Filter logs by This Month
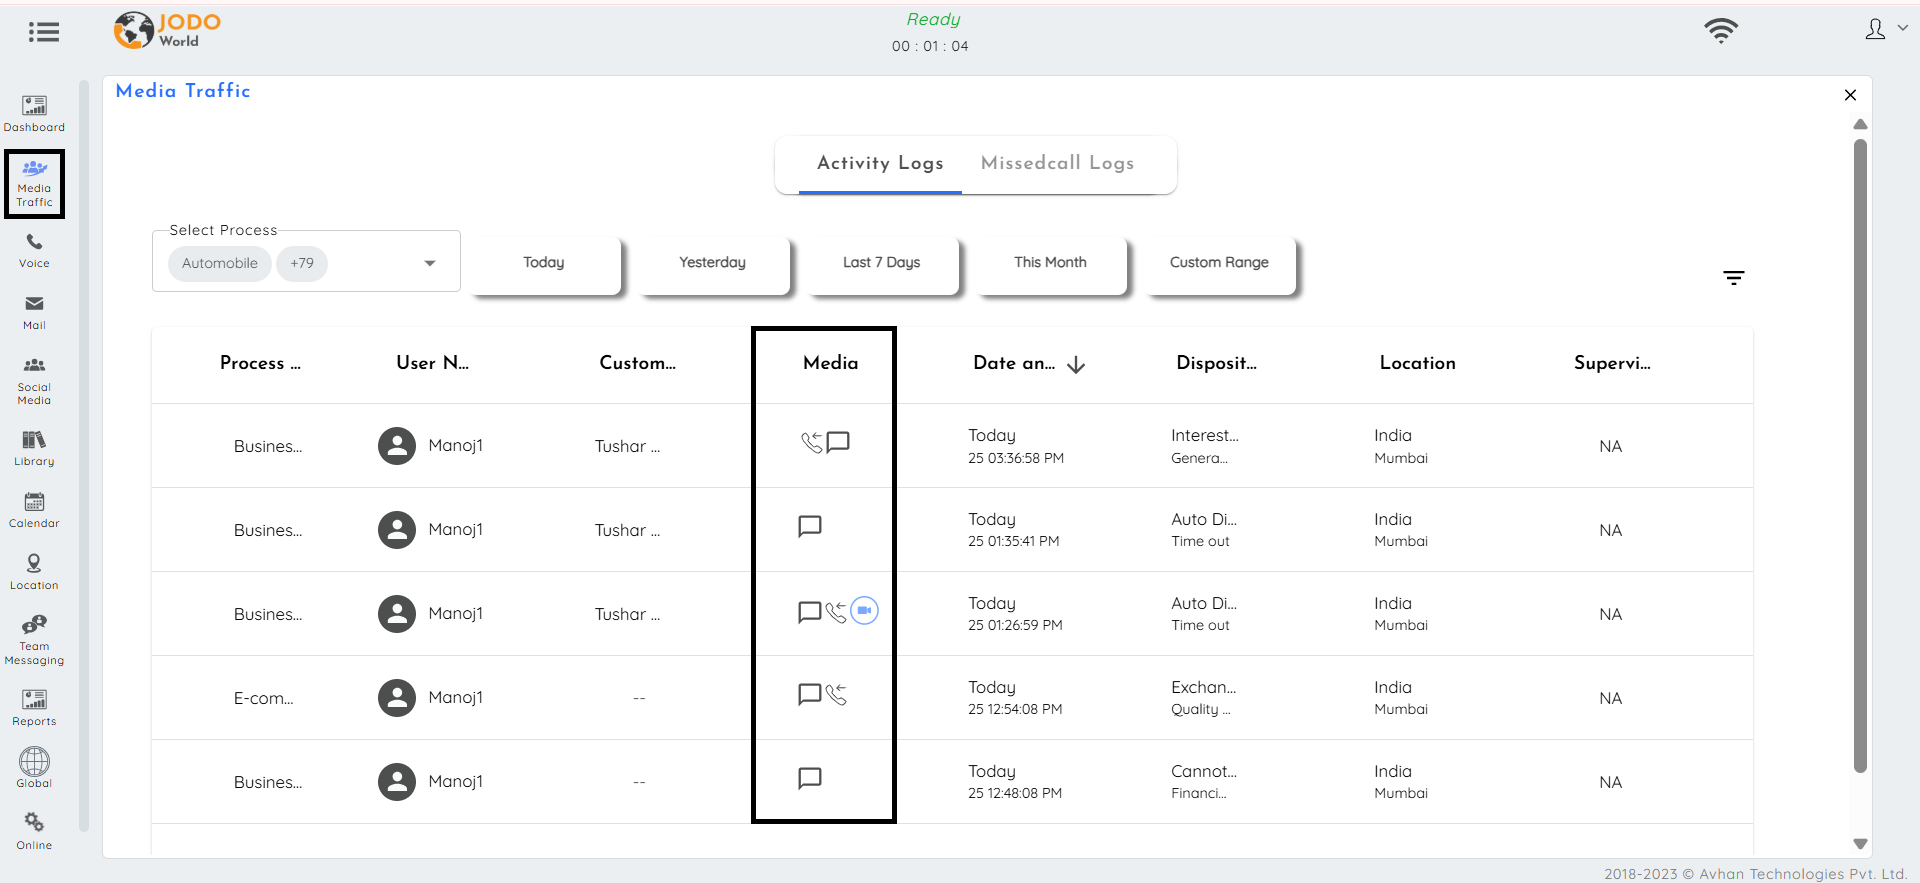 click(1052, 264)
